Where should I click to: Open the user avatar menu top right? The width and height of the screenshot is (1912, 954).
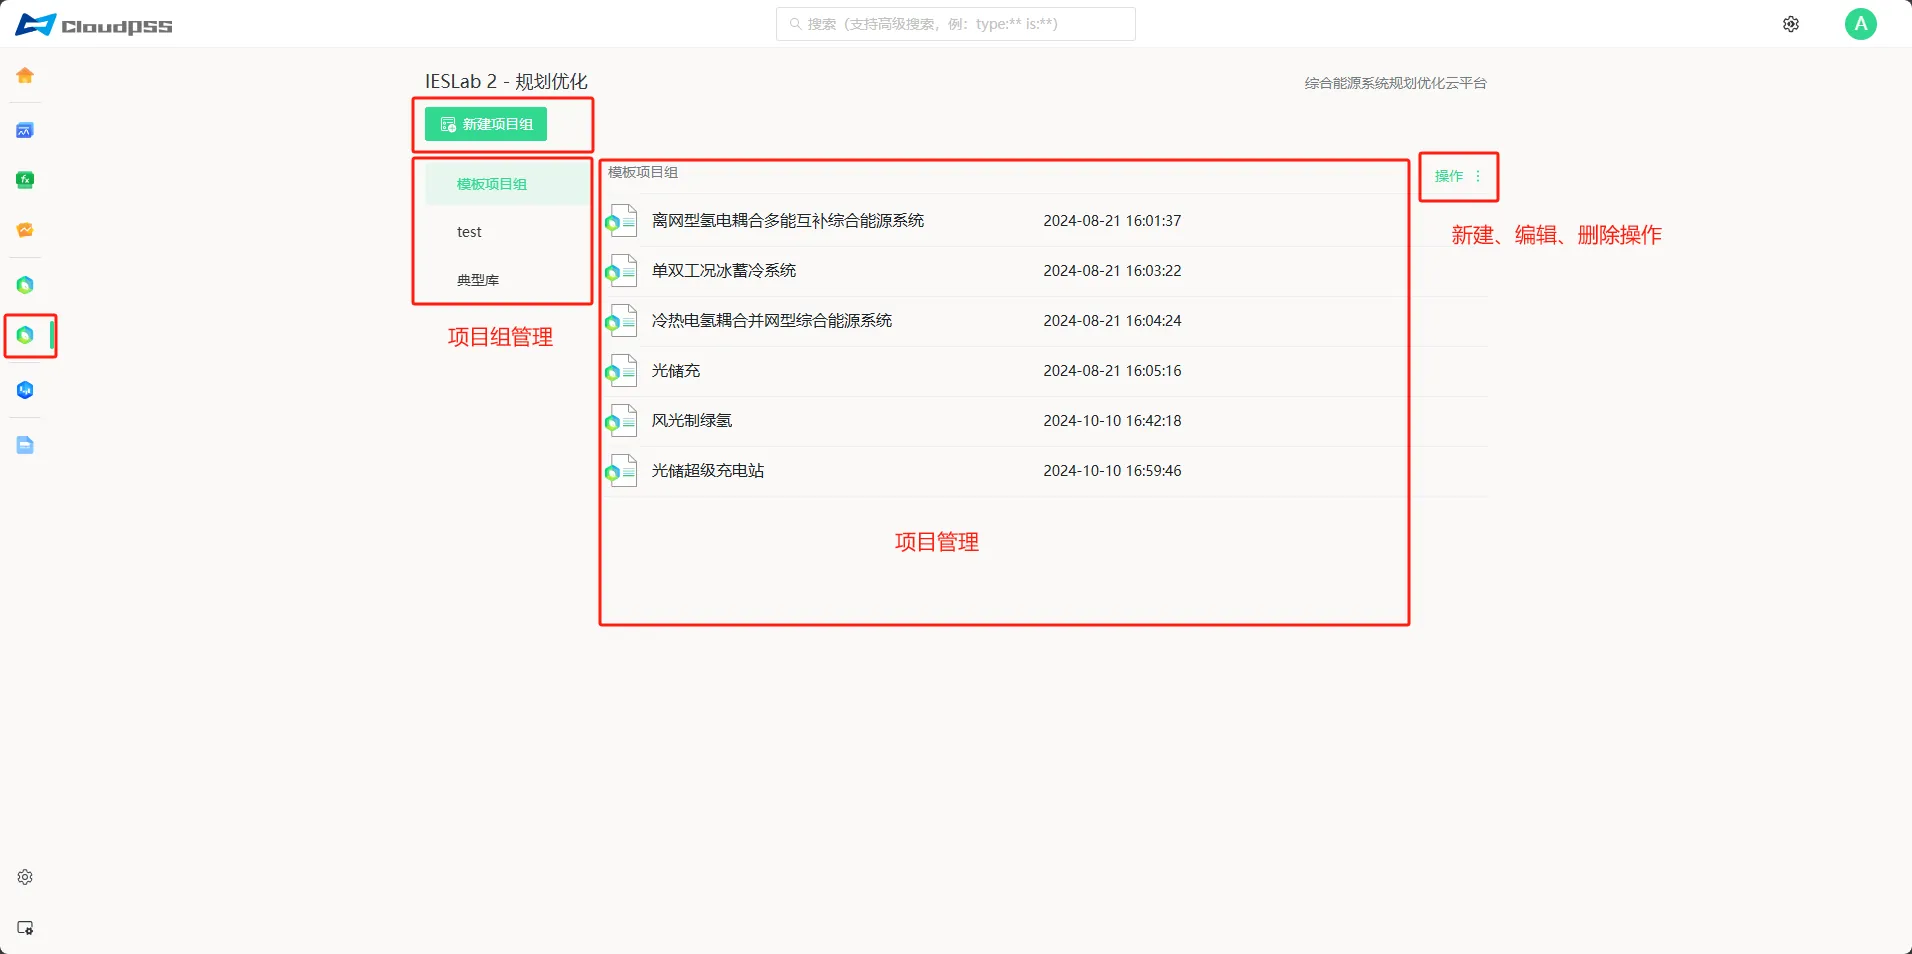pos(1861,23)
